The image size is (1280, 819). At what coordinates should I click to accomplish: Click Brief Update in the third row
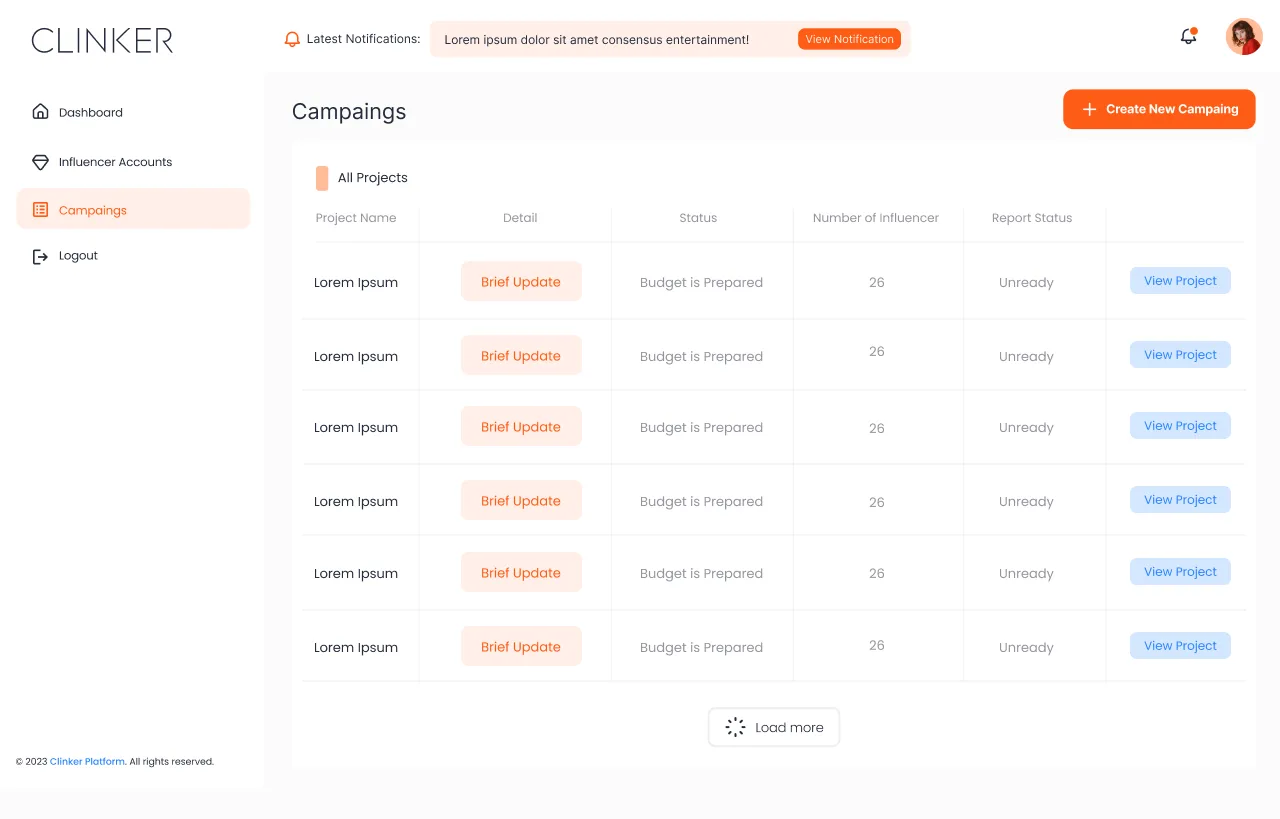tap(521, 427)
